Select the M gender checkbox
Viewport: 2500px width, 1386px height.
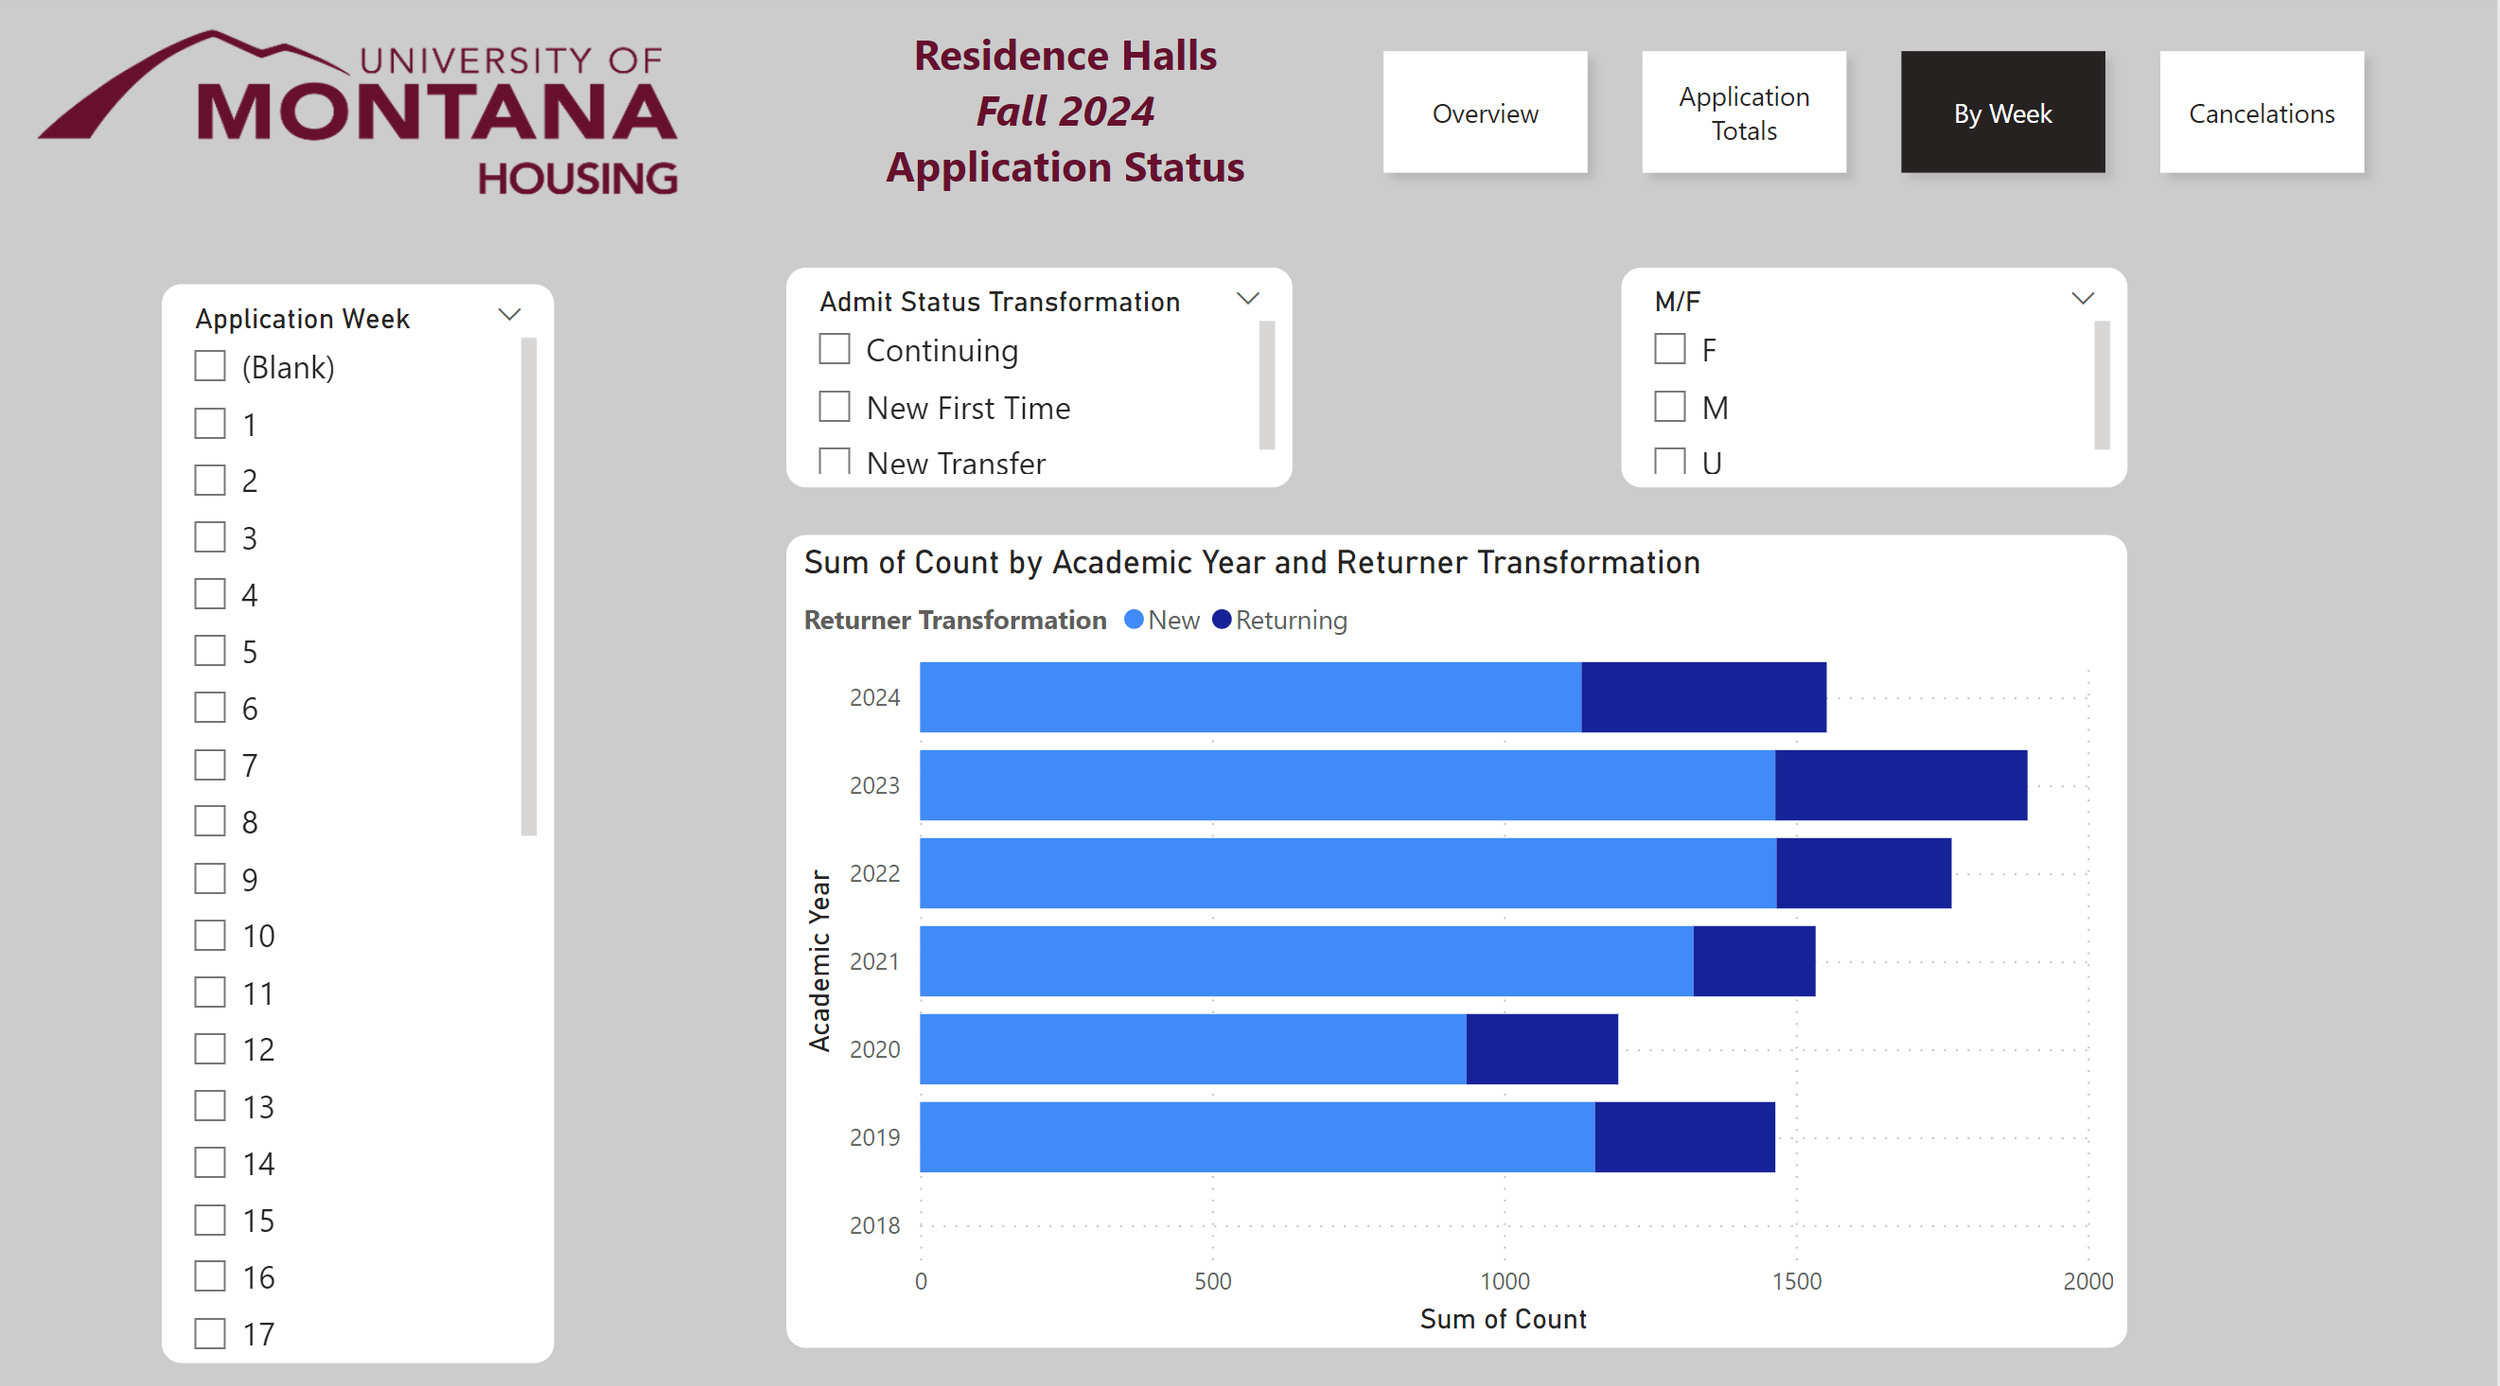pos(1669,407)
